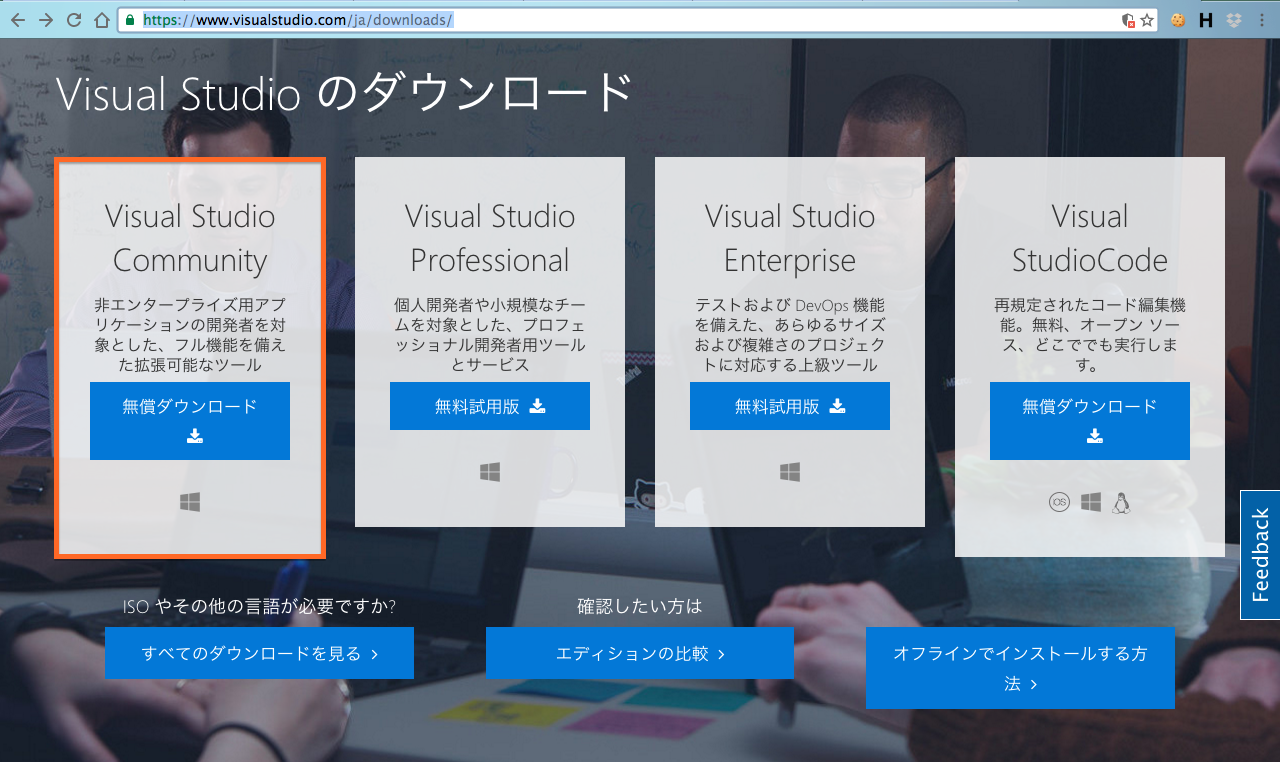Open オフラインでインストールする方法
The height and width of the screenshot is (762, 1280).
[1020, 668]
